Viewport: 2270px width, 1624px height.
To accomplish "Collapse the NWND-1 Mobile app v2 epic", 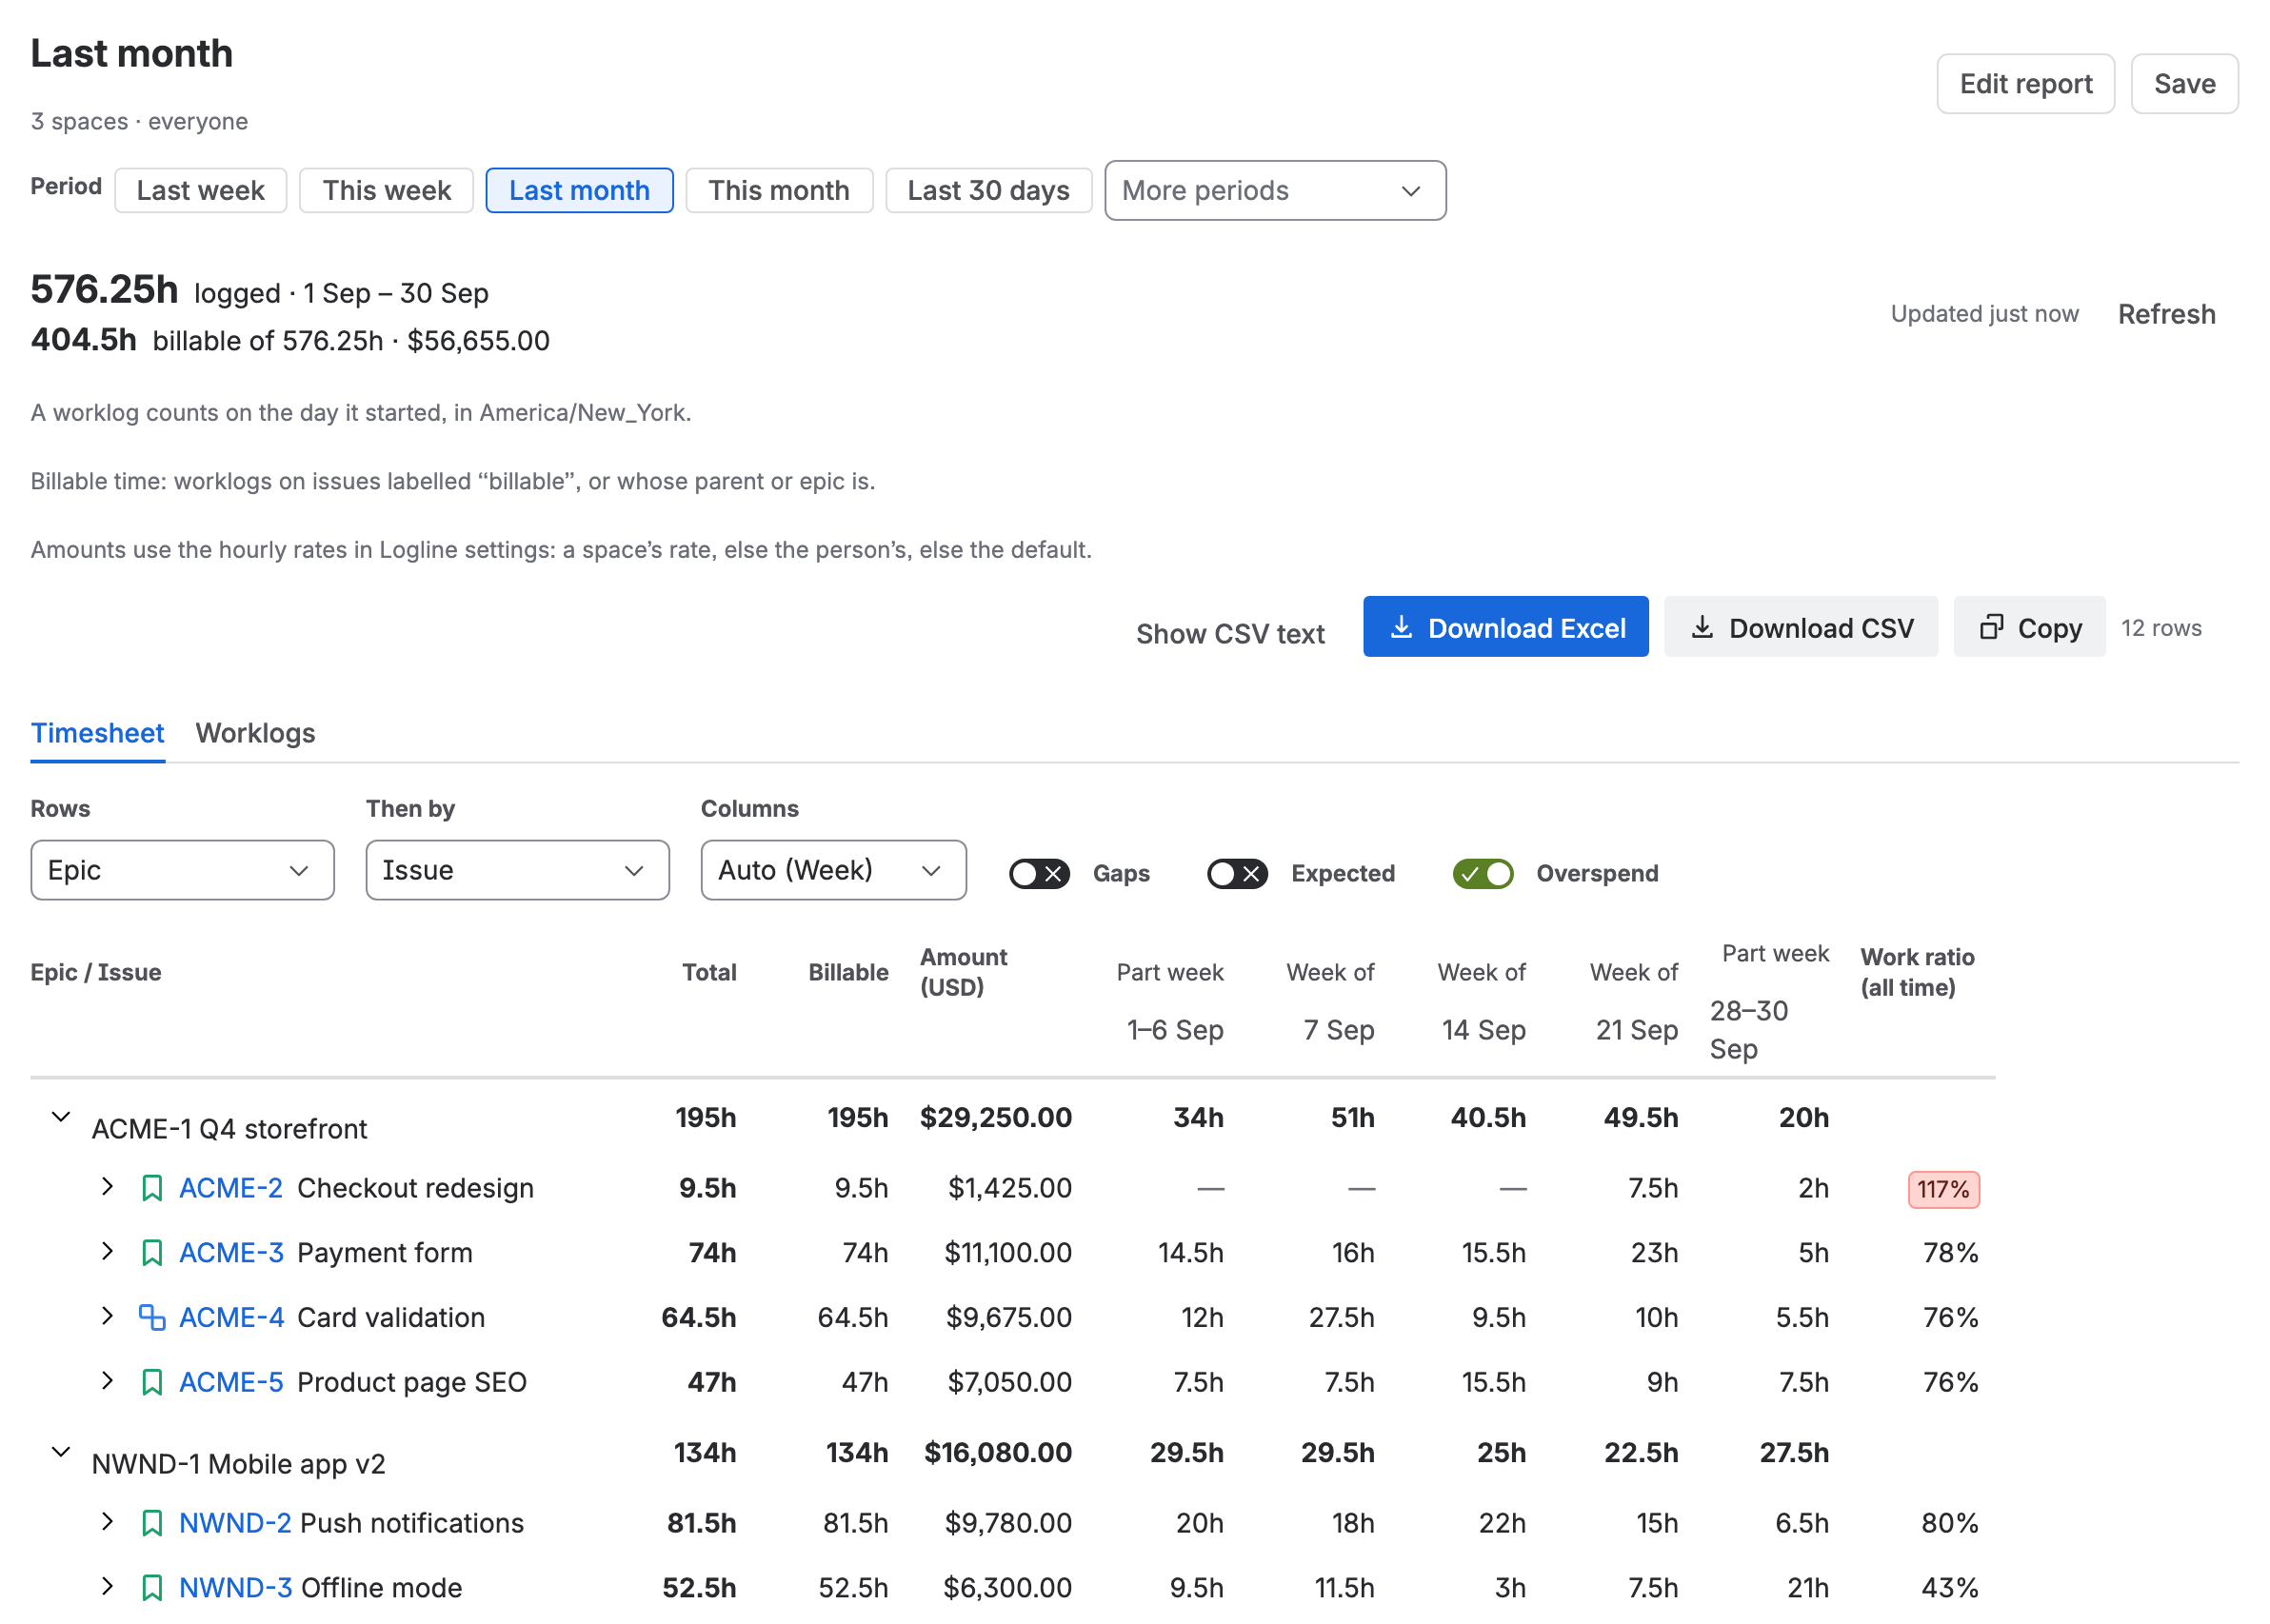I will point(61,1452).
